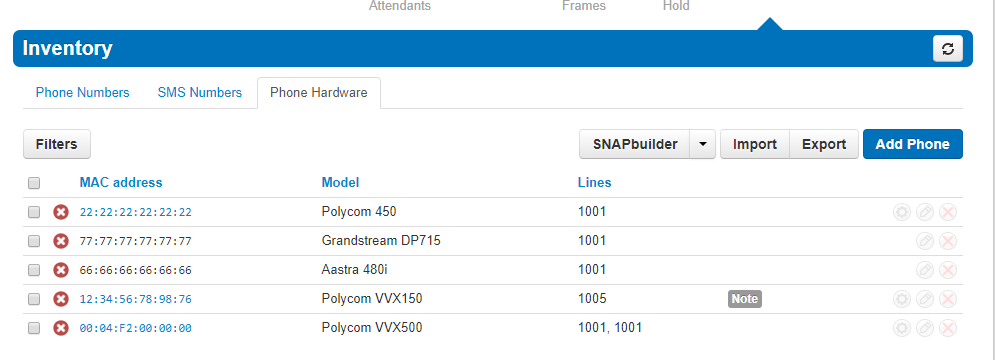
Task: Click the Import button
Action: [x=754, y=144]
